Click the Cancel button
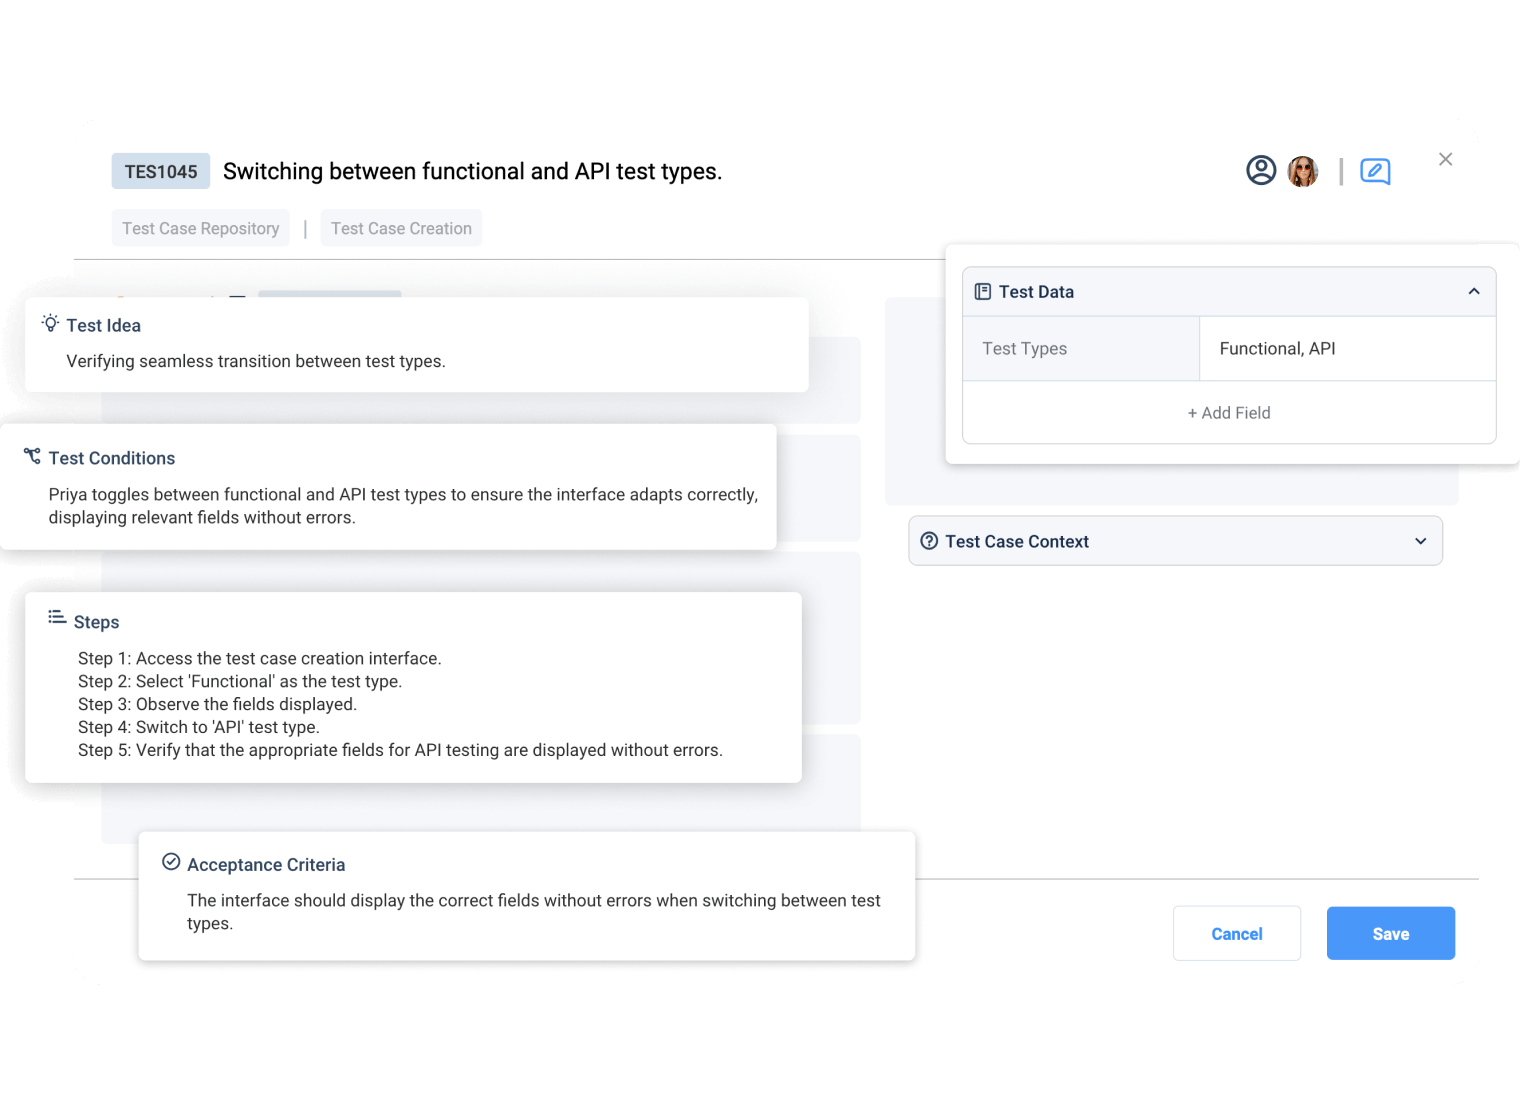The height and width of the screenshot is (1103, 1520). (x=1237, y=934)
